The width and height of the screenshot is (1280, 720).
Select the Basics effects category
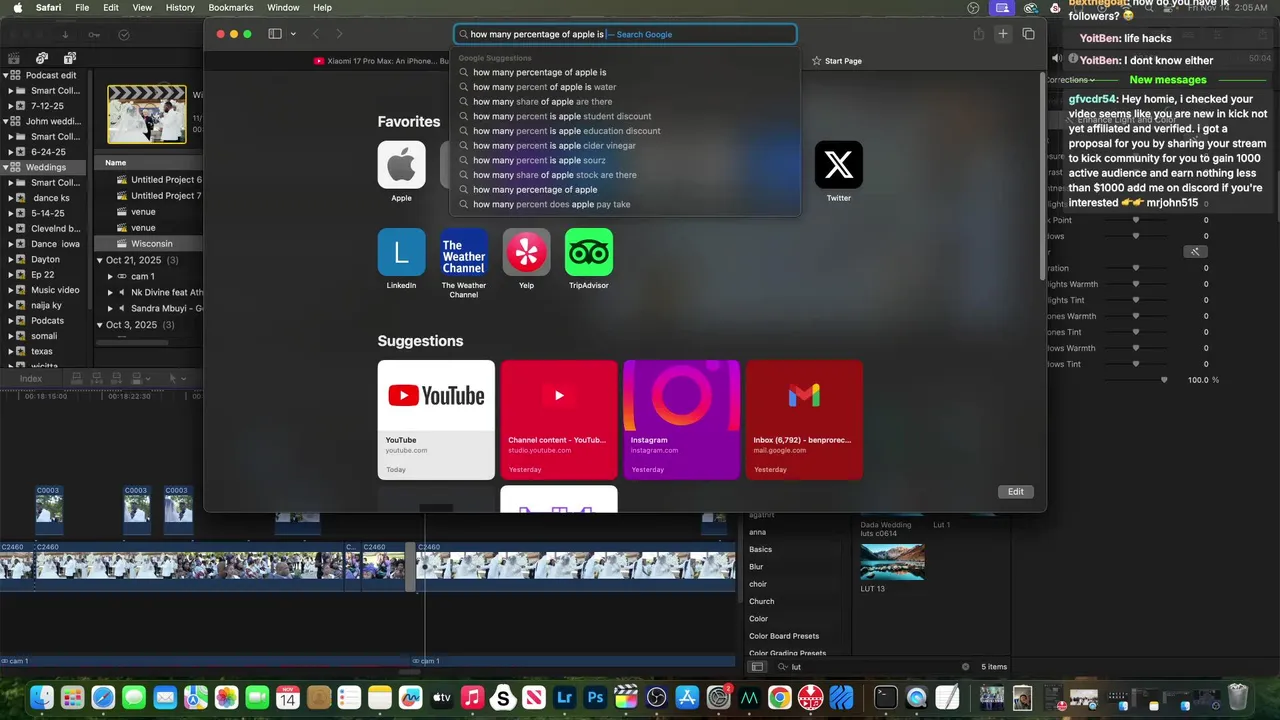(x=760, y=549)
